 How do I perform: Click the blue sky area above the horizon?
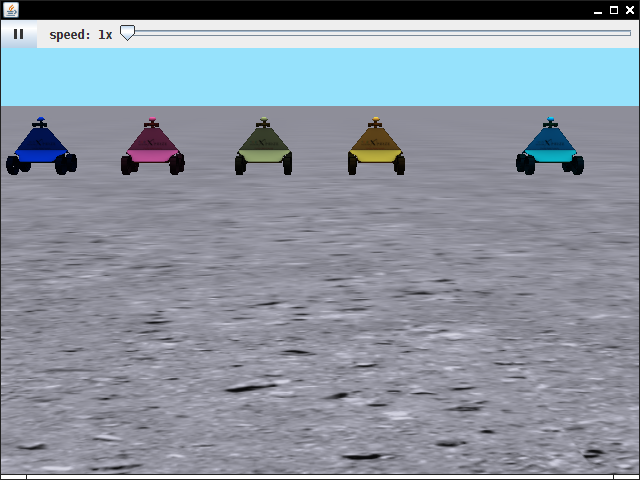(320, 76)
